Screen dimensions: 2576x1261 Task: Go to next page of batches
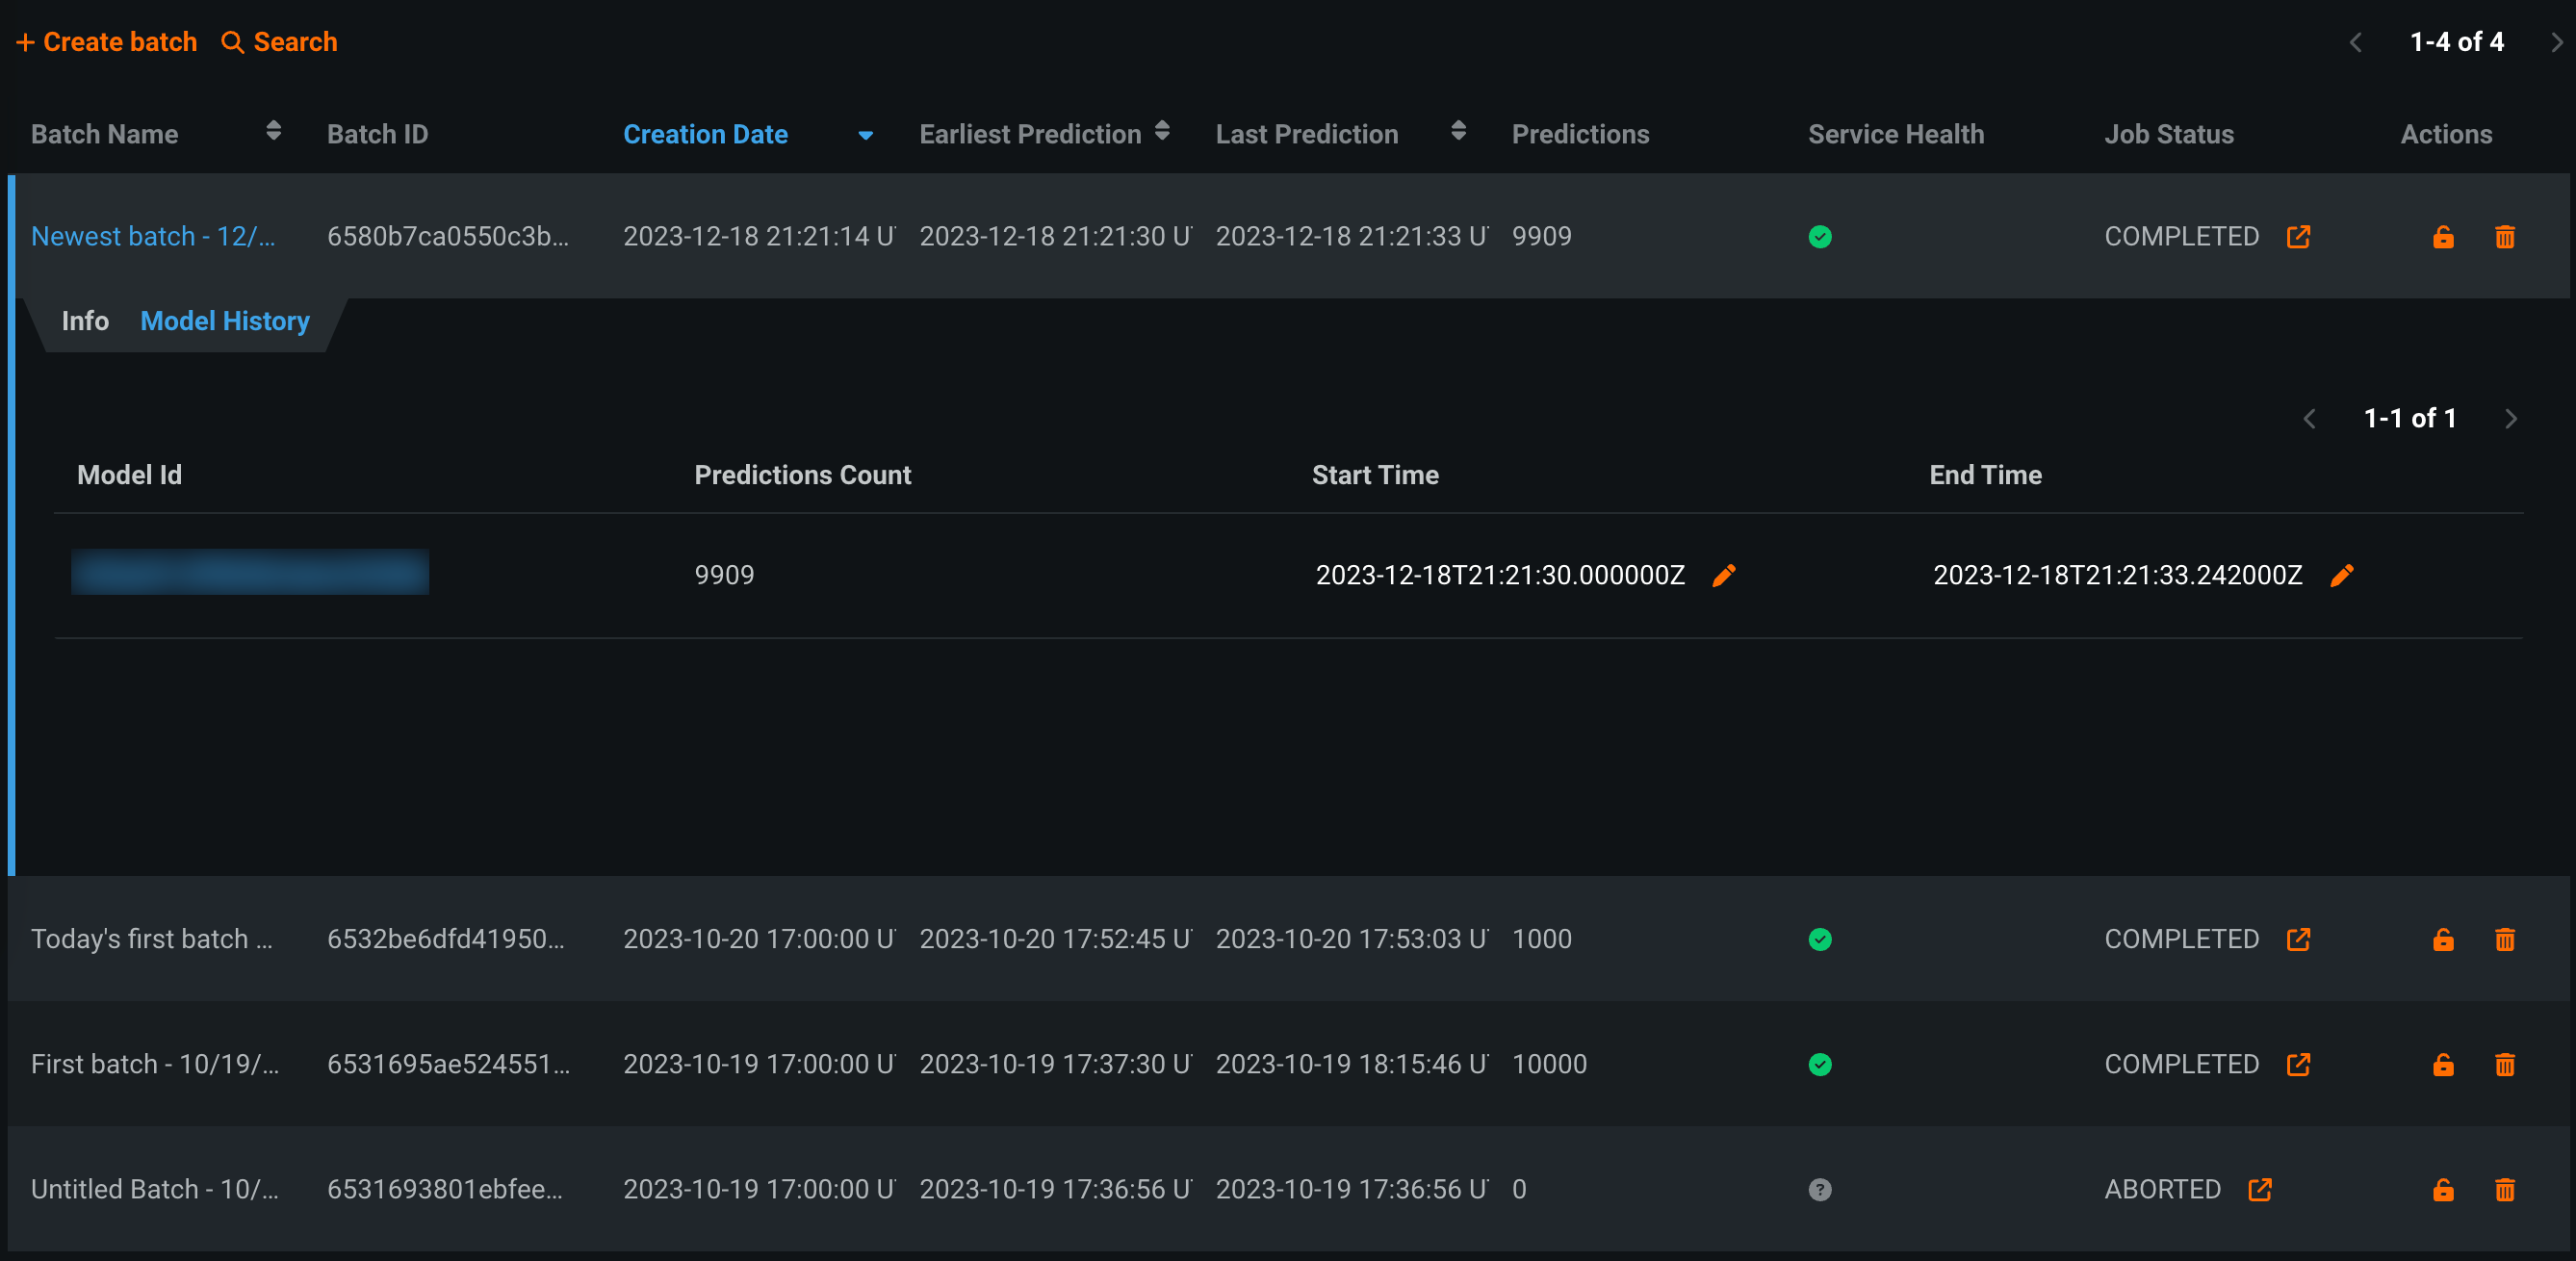[2556, 42]
